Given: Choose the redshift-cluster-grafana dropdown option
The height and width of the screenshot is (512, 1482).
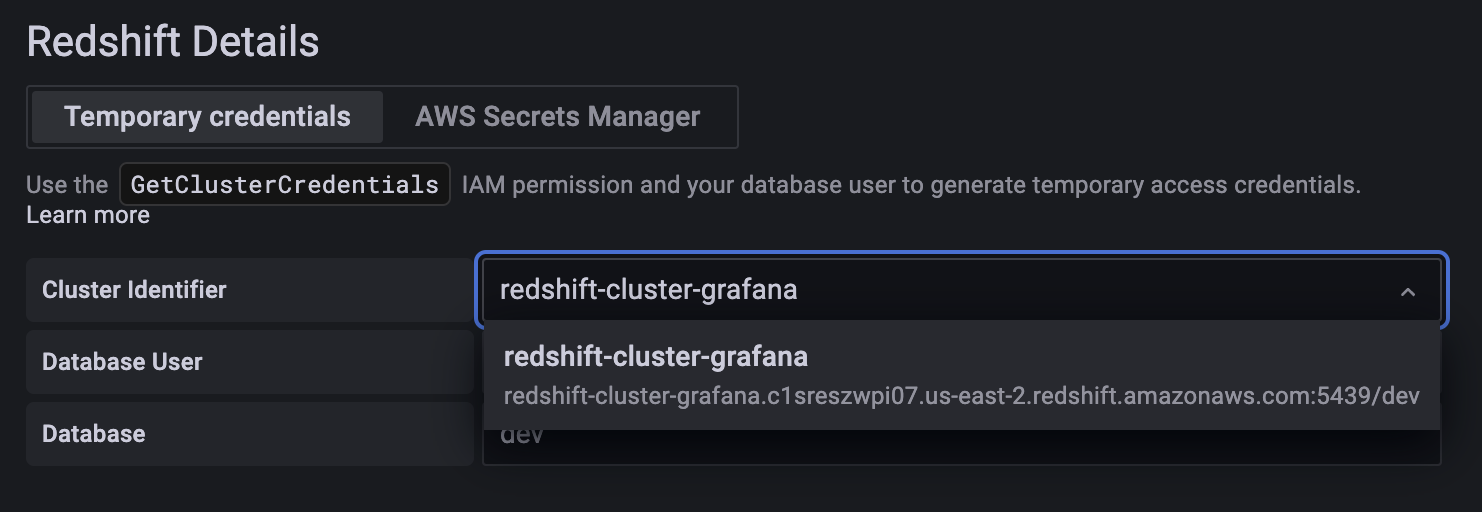Looking at the screenshot, I should [x=961, y=376].
